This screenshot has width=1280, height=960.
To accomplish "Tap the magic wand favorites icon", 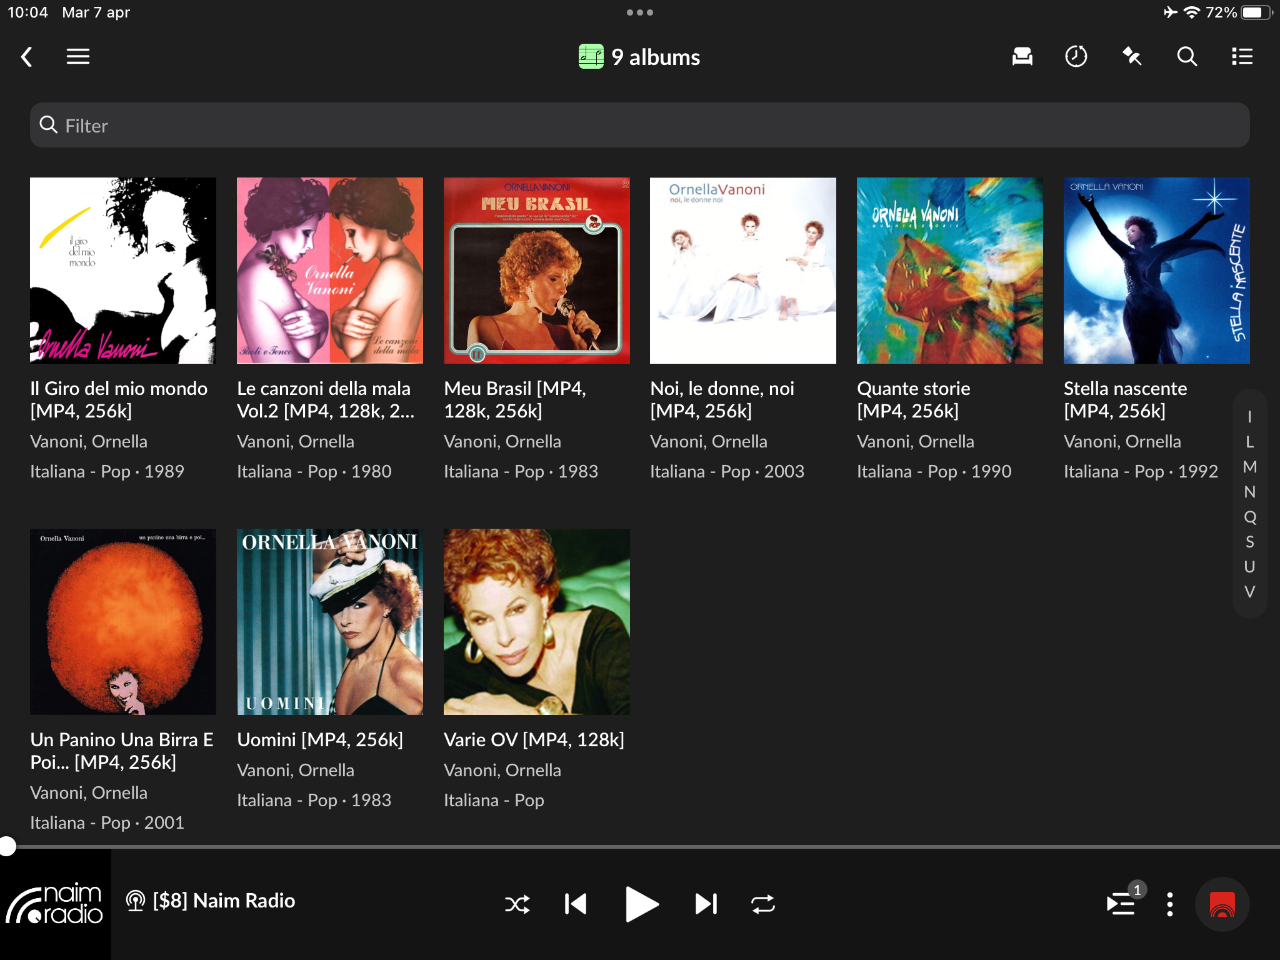I will pyautogui.click(x=1132, y=57).
